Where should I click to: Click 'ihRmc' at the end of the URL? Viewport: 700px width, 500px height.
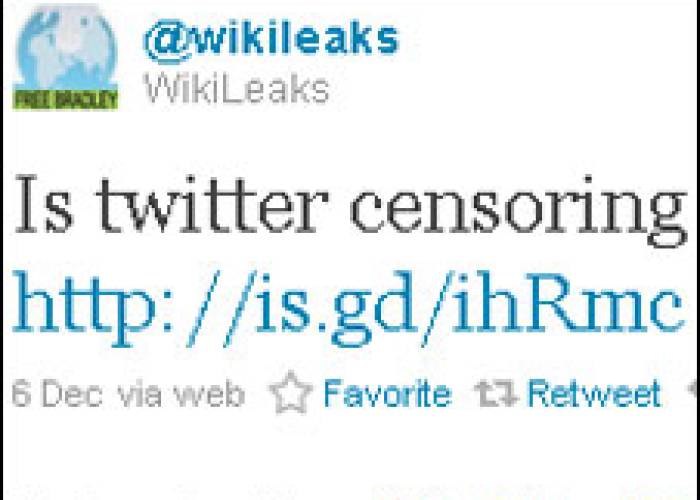coord(567,304)
